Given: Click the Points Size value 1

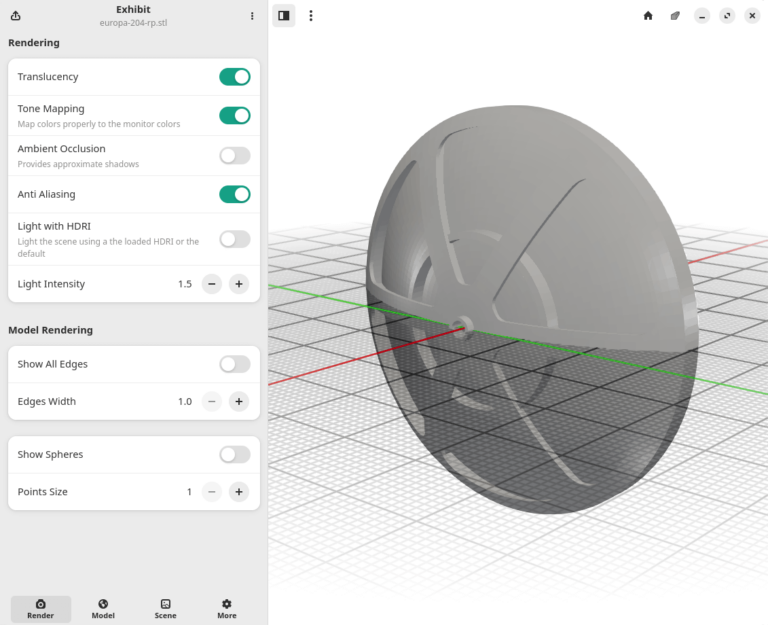Looking at the screenshot, I should (189, 492).
